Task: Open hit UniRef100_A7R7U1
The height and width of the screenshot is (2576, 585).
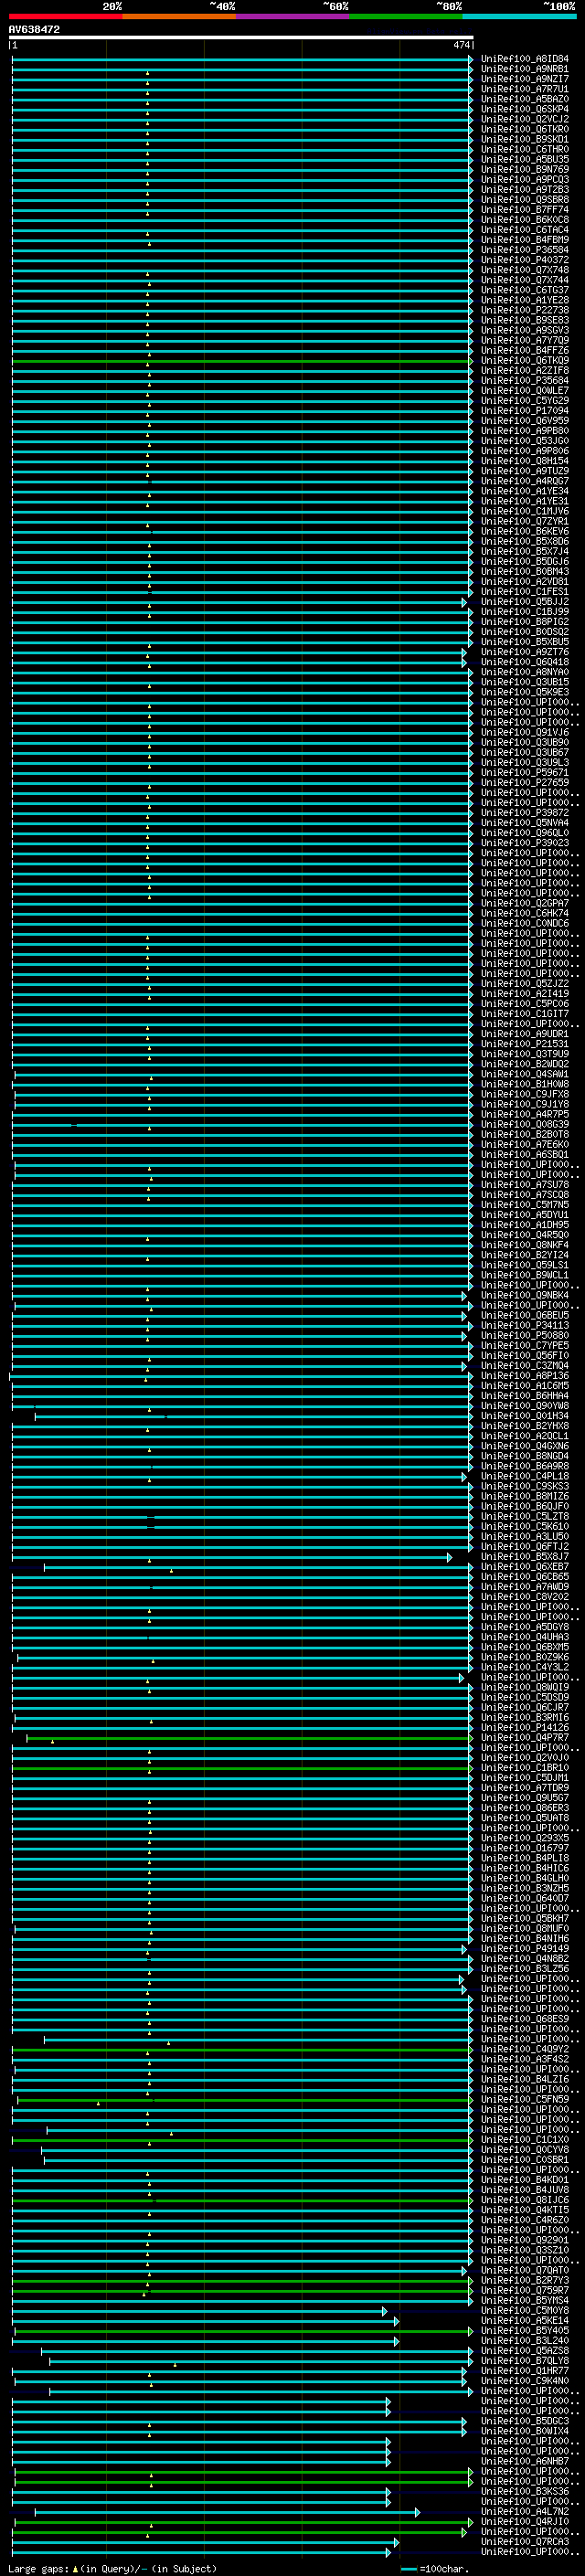Action: 525,89
